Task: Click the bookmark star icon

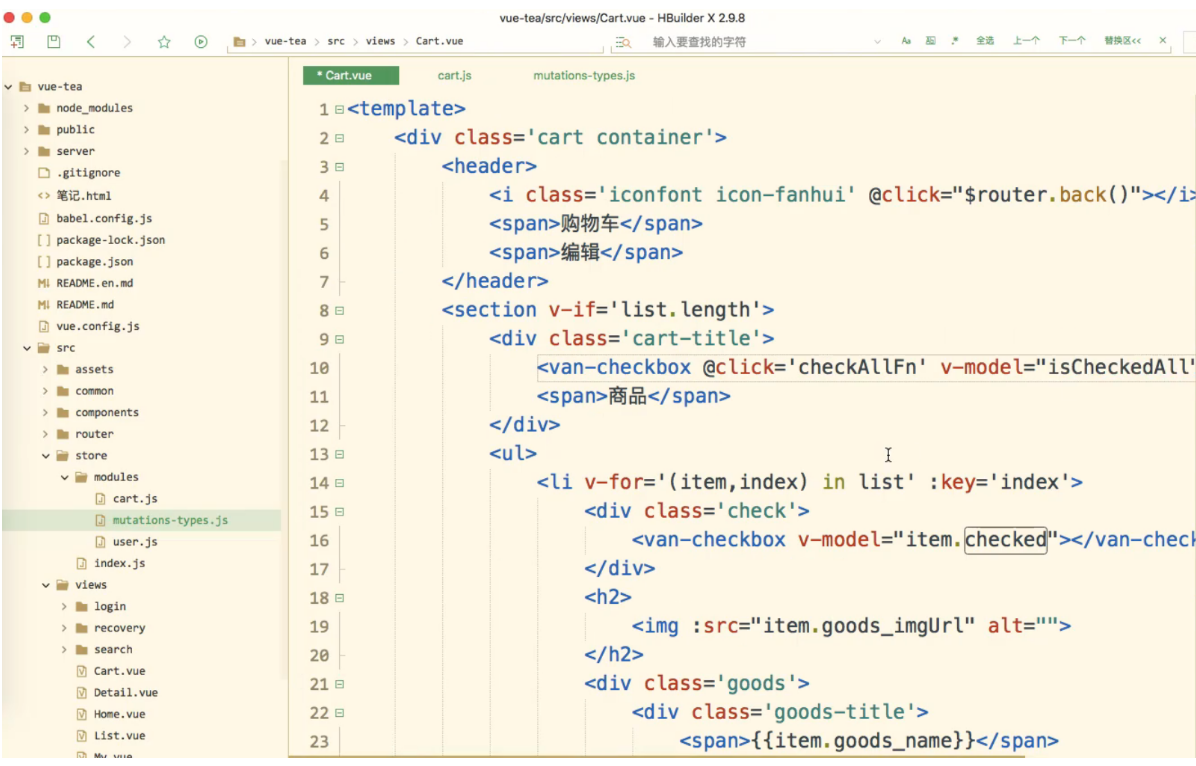Action: (x=164, y=41)
